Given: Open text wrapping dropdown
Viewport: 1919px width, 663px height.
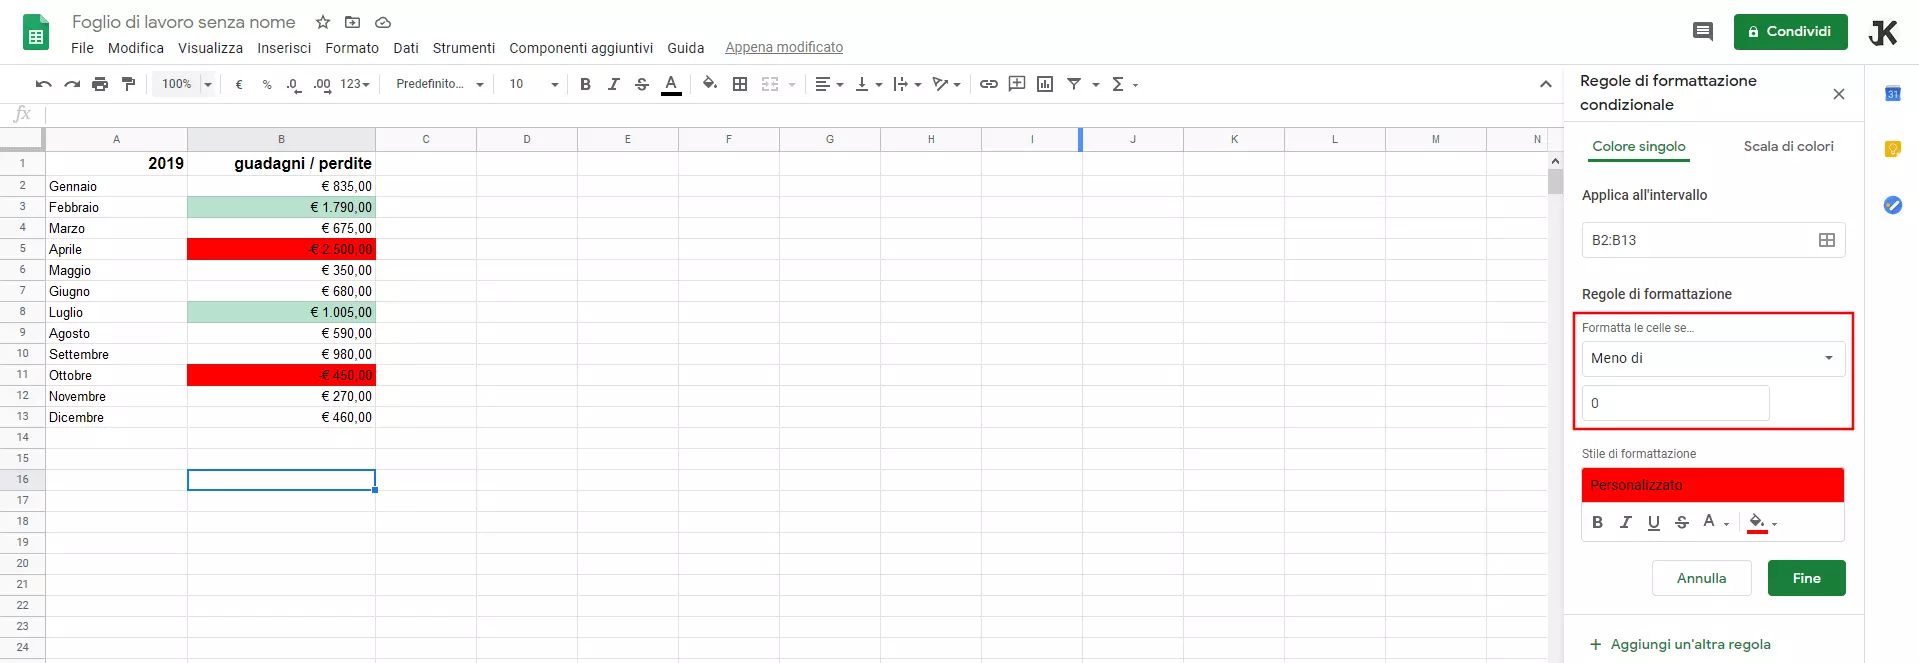Looking at the screenshot, I should click(907, 84).
